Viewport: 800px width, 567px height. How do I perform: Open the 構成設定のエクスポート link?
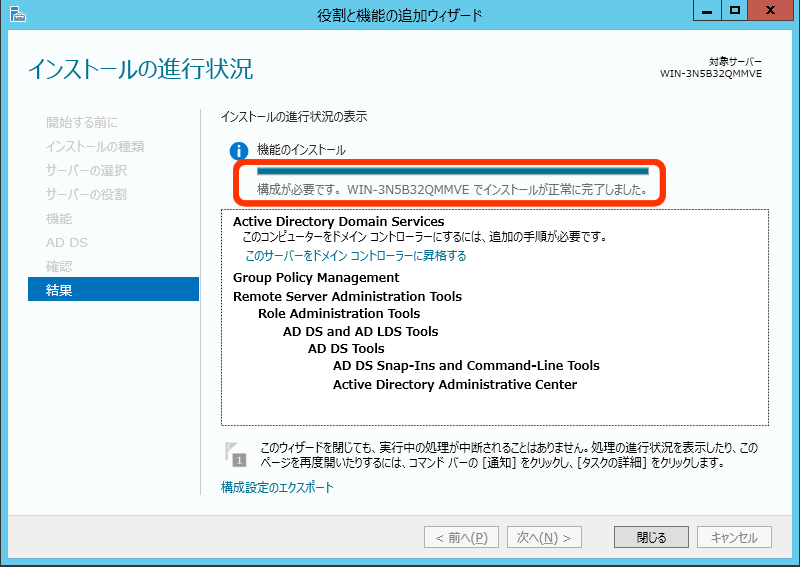coord(277,487)
